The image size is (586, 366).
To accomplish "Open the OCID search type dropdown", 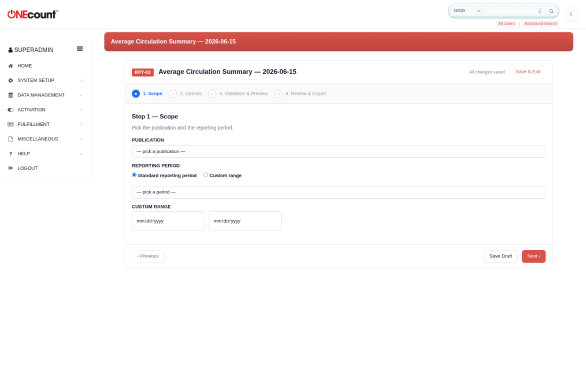I will click(467, 11).
